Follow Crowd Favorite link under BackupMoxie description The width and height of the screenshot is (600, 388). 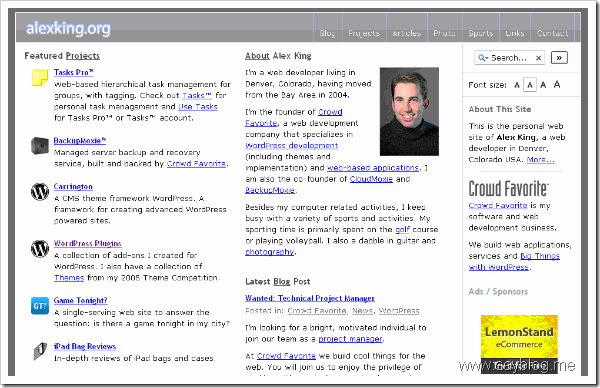pyautogui.click(x=196, y=163)
